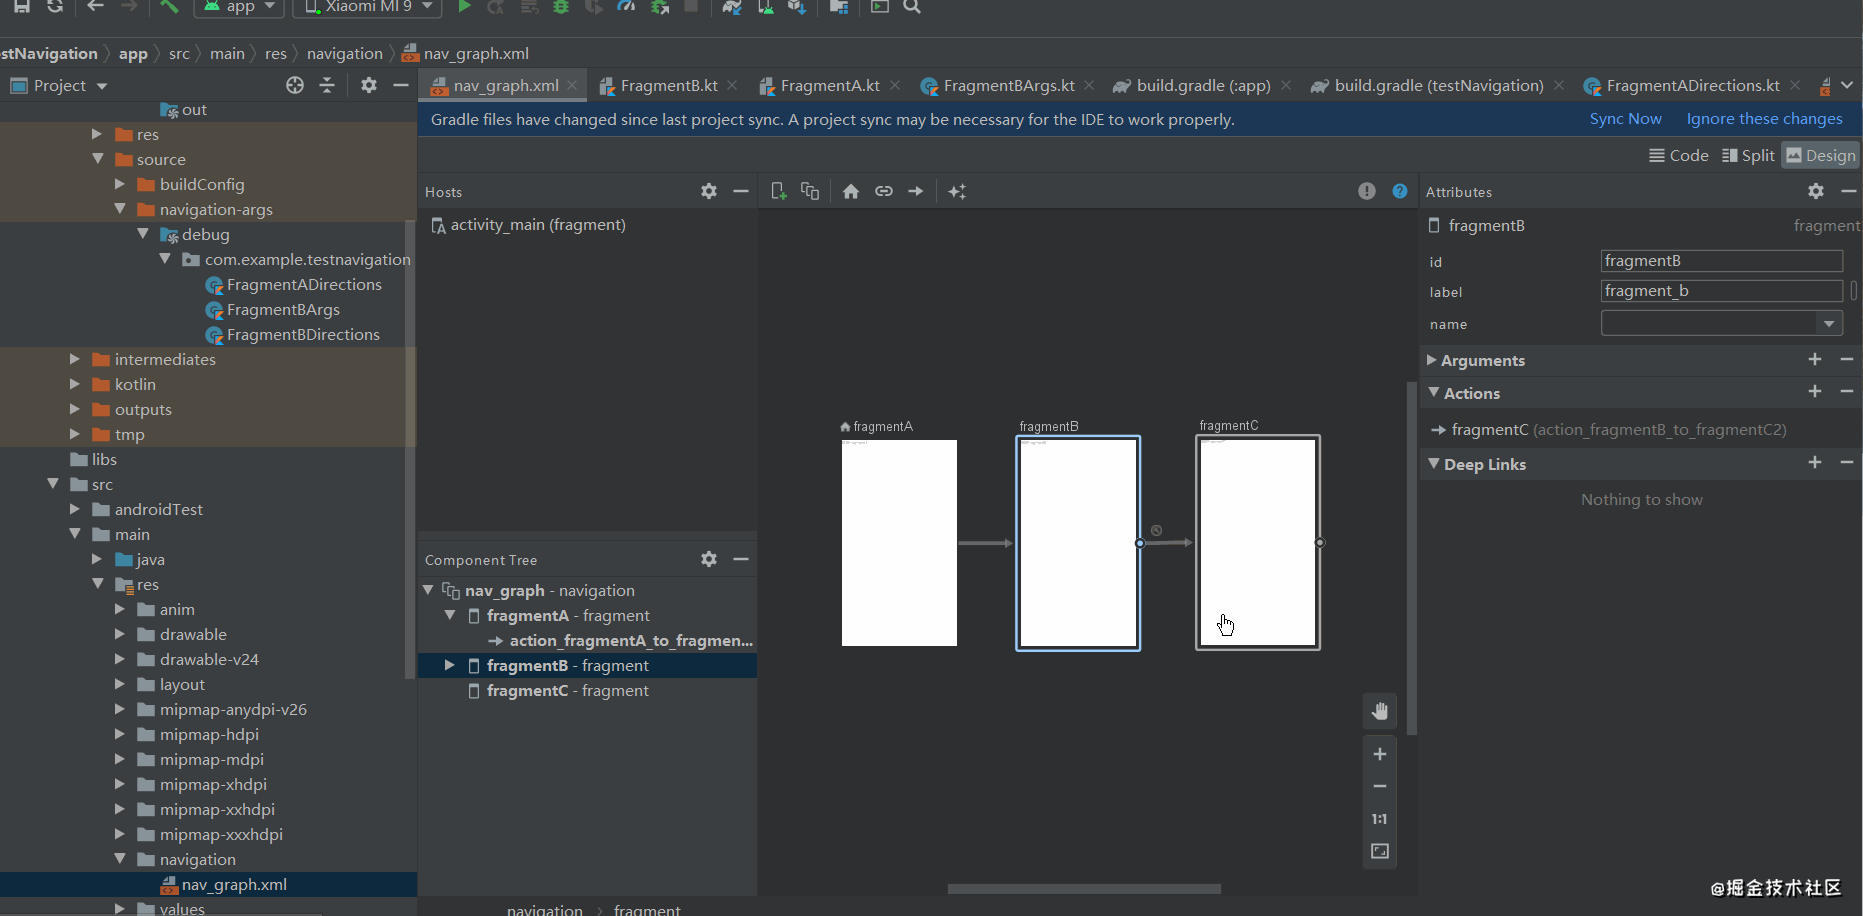This screenshot has height=916, width=1863.
Task: Open the FragmentA.kt tab
Action: tap(820, 86)
